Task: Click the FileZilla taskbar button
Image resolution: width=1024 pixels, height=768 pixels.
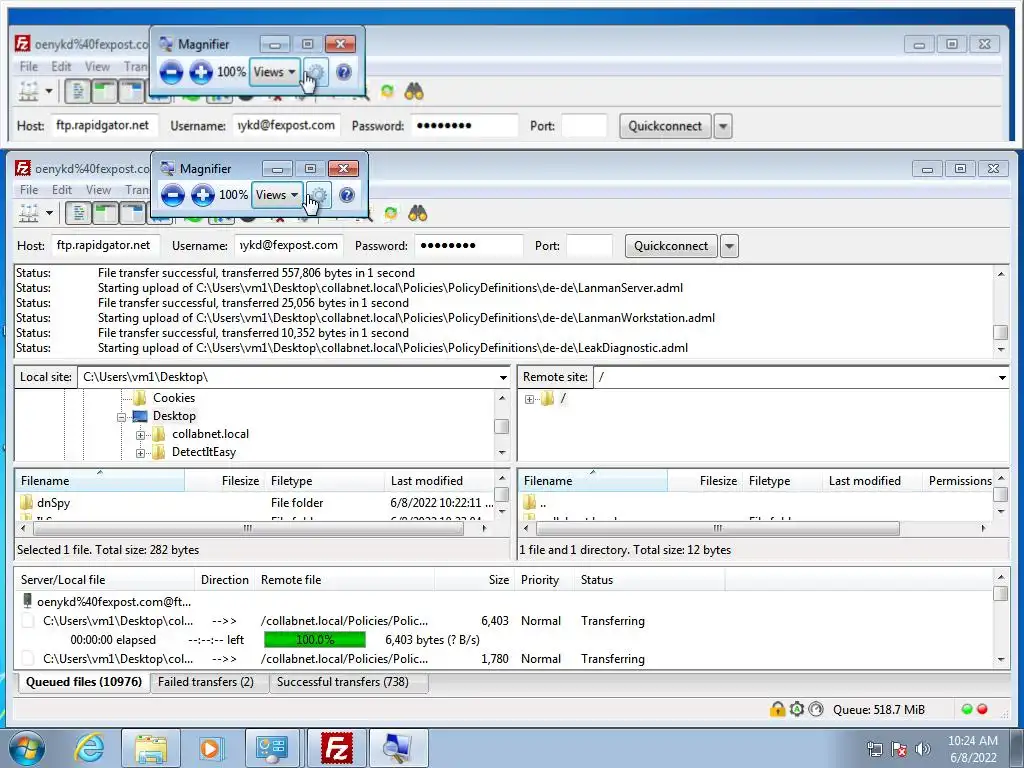Action: coord(336,748)
